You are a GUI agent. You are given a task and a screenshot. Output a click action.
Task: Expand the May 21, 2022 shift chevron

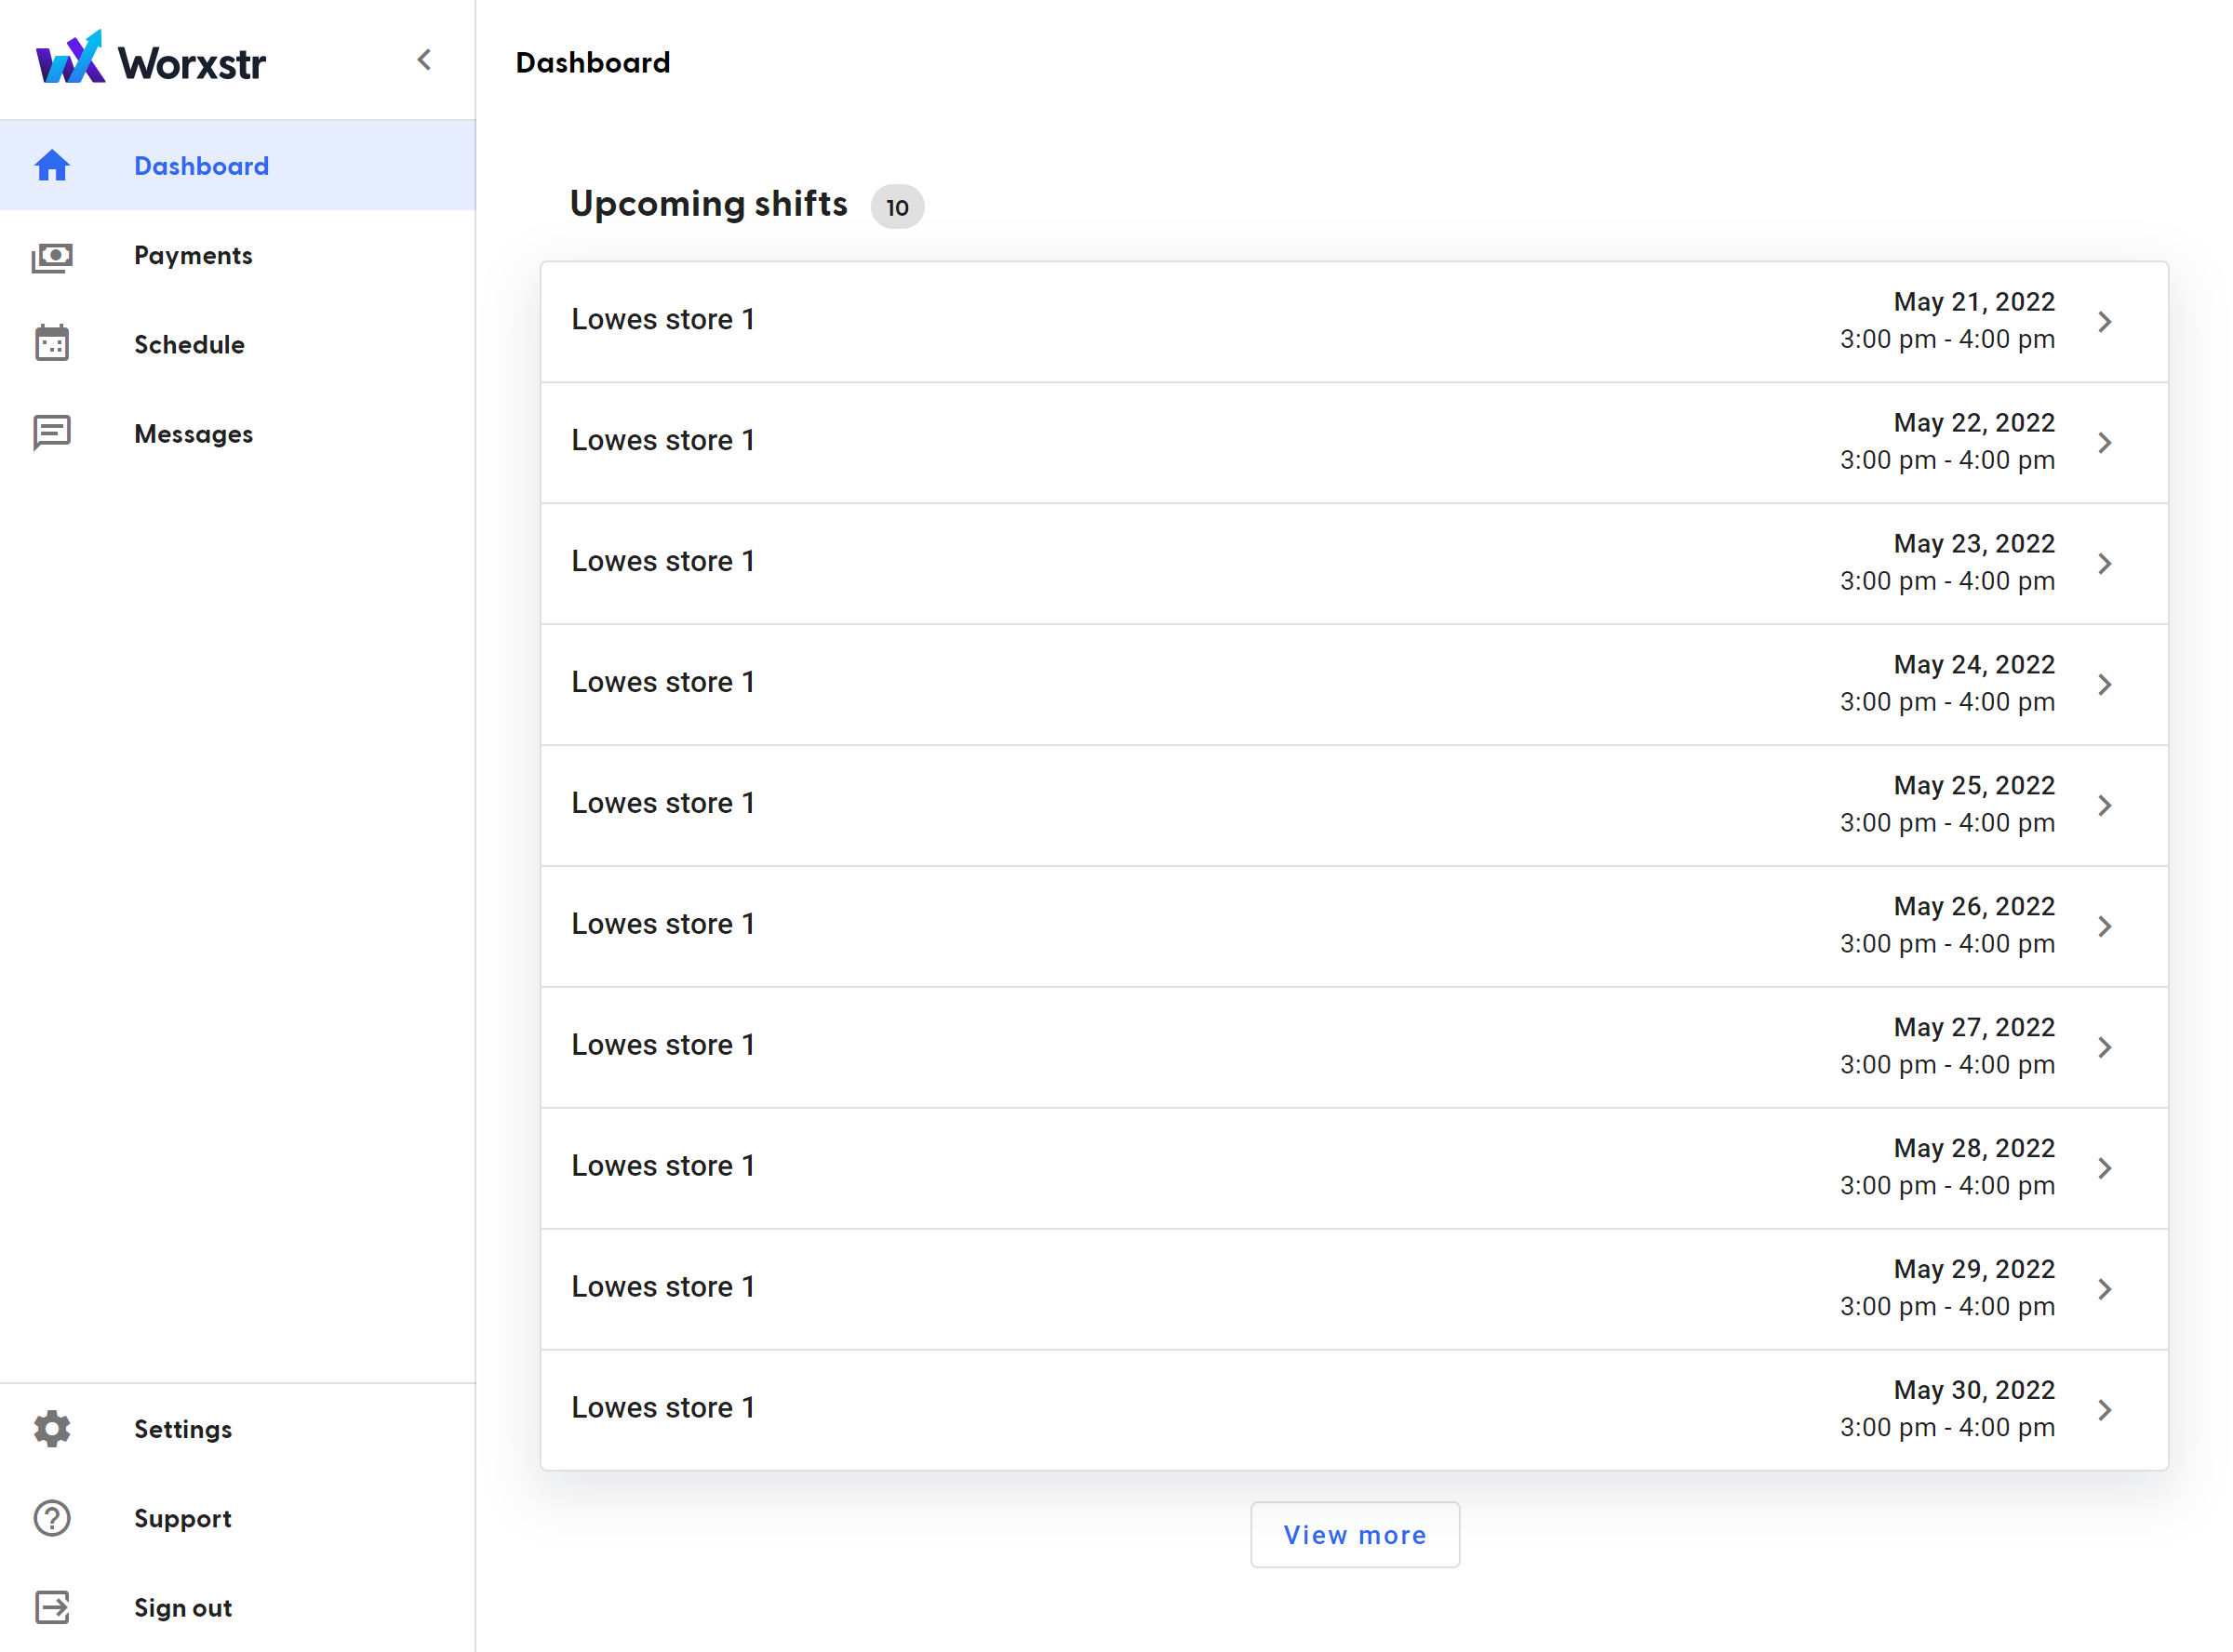point(2104,322)
